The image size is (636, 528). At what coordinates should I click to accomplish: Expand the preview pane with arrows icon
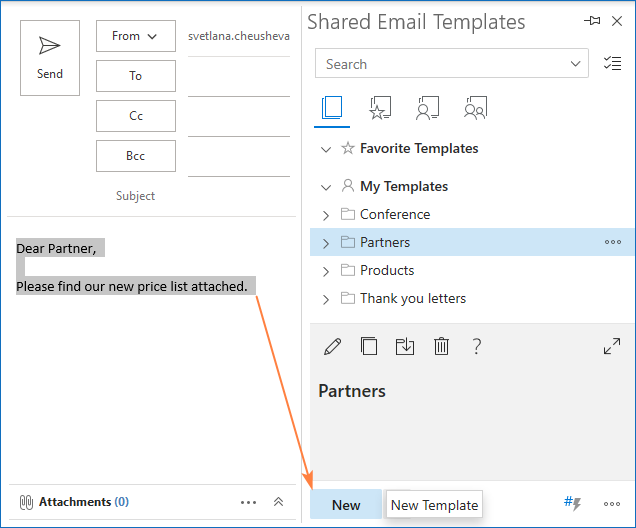612,346
